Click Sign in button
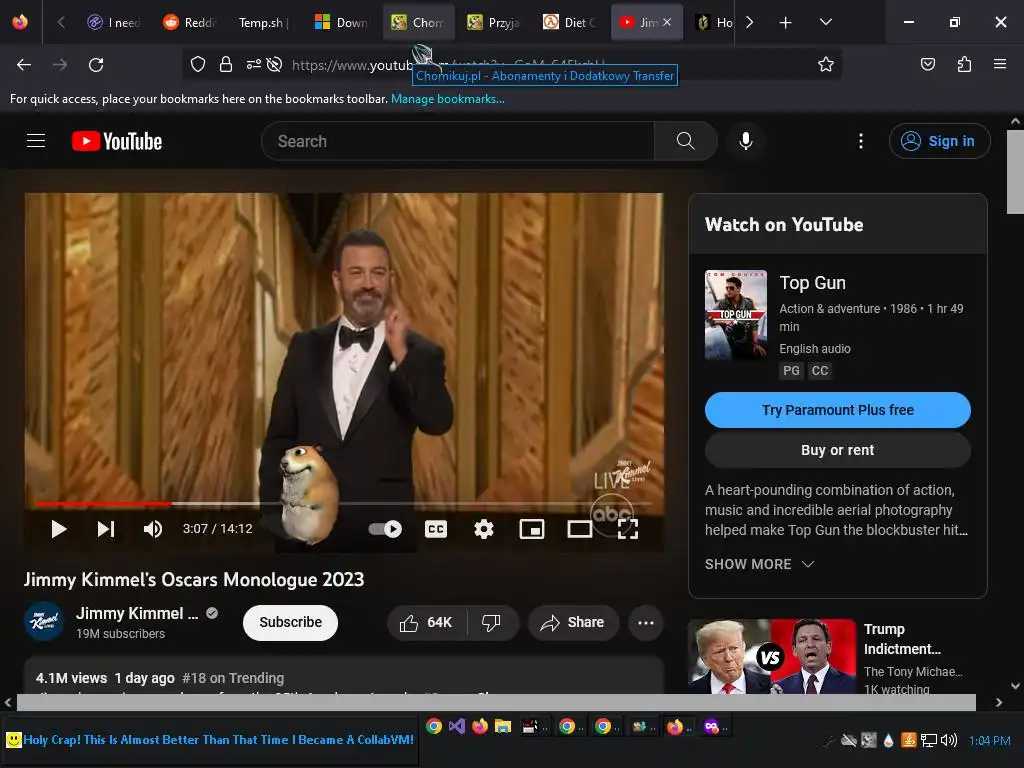The image size is (1024, 768). (939, 141)
